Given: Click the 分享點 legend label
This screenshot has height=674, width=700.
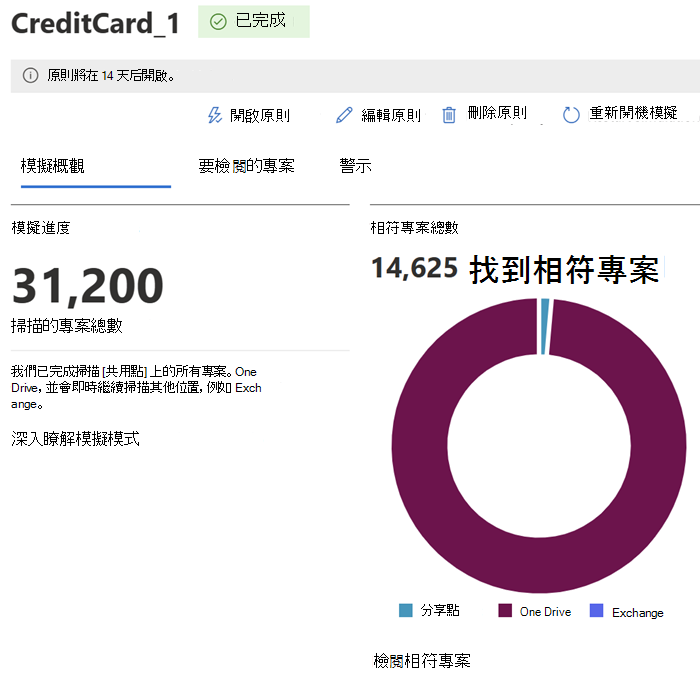Looking at the screenshot, I should coord(440,610).
